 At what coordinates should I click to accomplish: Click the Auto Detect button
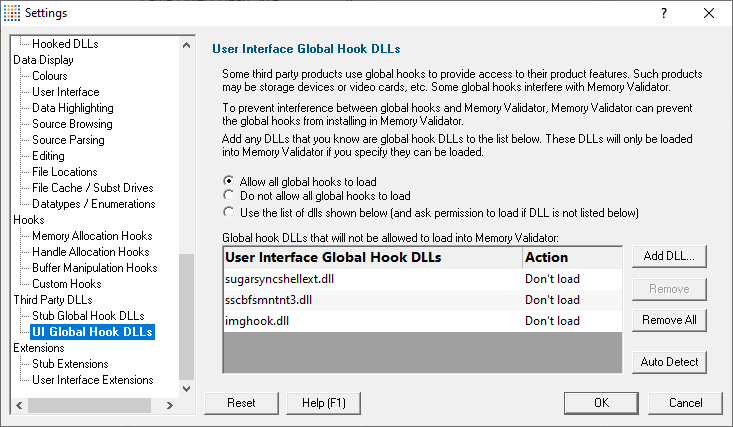(669, 362)
